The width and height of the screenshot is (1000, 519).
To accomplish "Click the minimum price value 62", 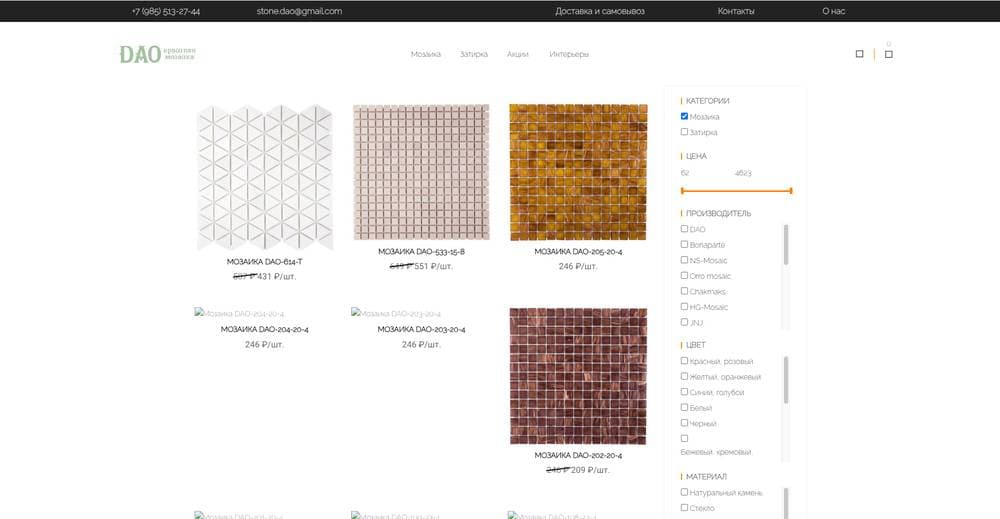I will click(685, 173).
